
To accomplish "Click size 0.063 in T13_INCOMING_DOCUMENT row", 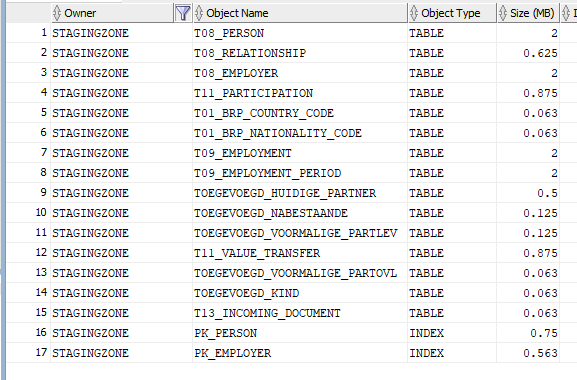I will point(528,313).
